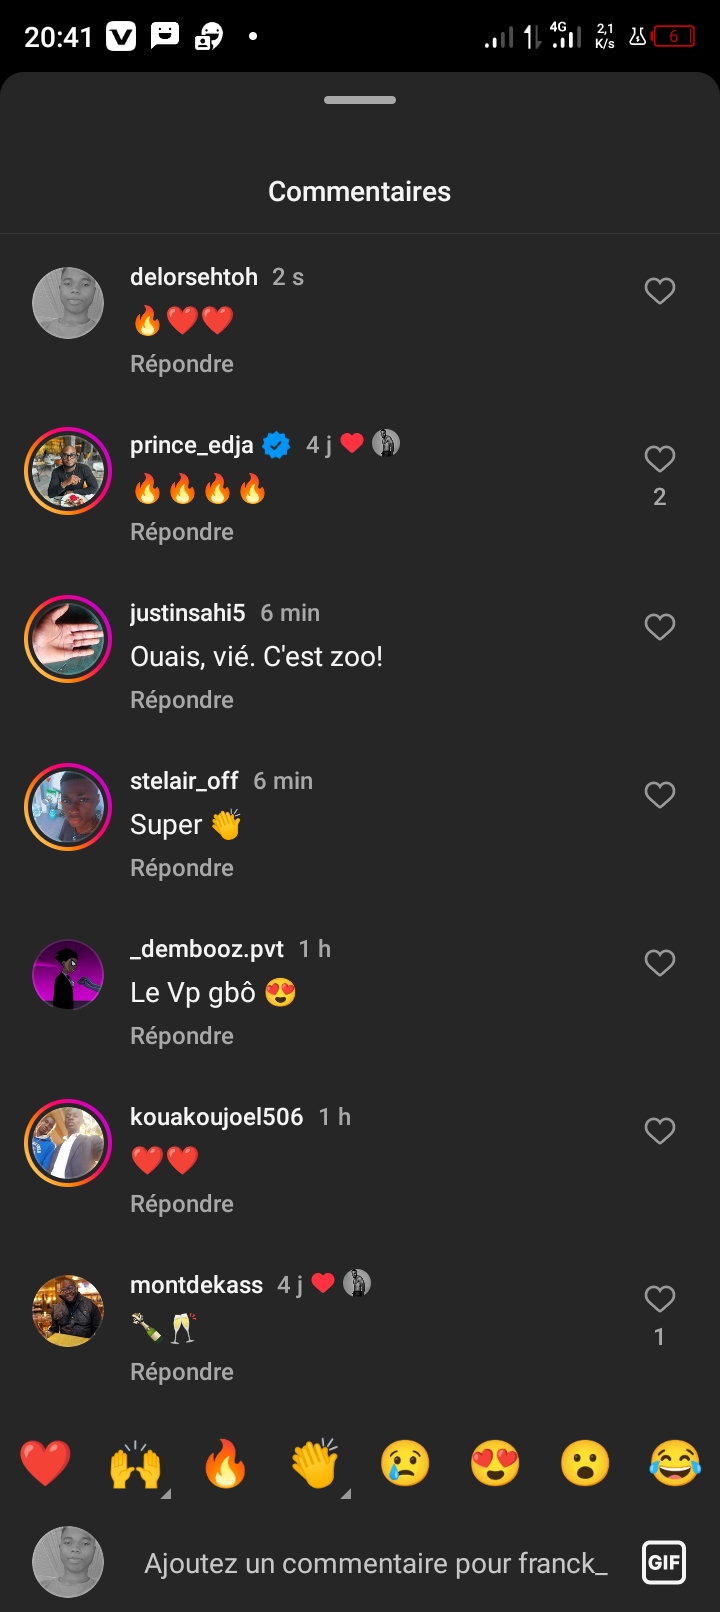Add crying face emoji quick reaction
This screenshot has height=1612, width=720.
pos(405,1464)
